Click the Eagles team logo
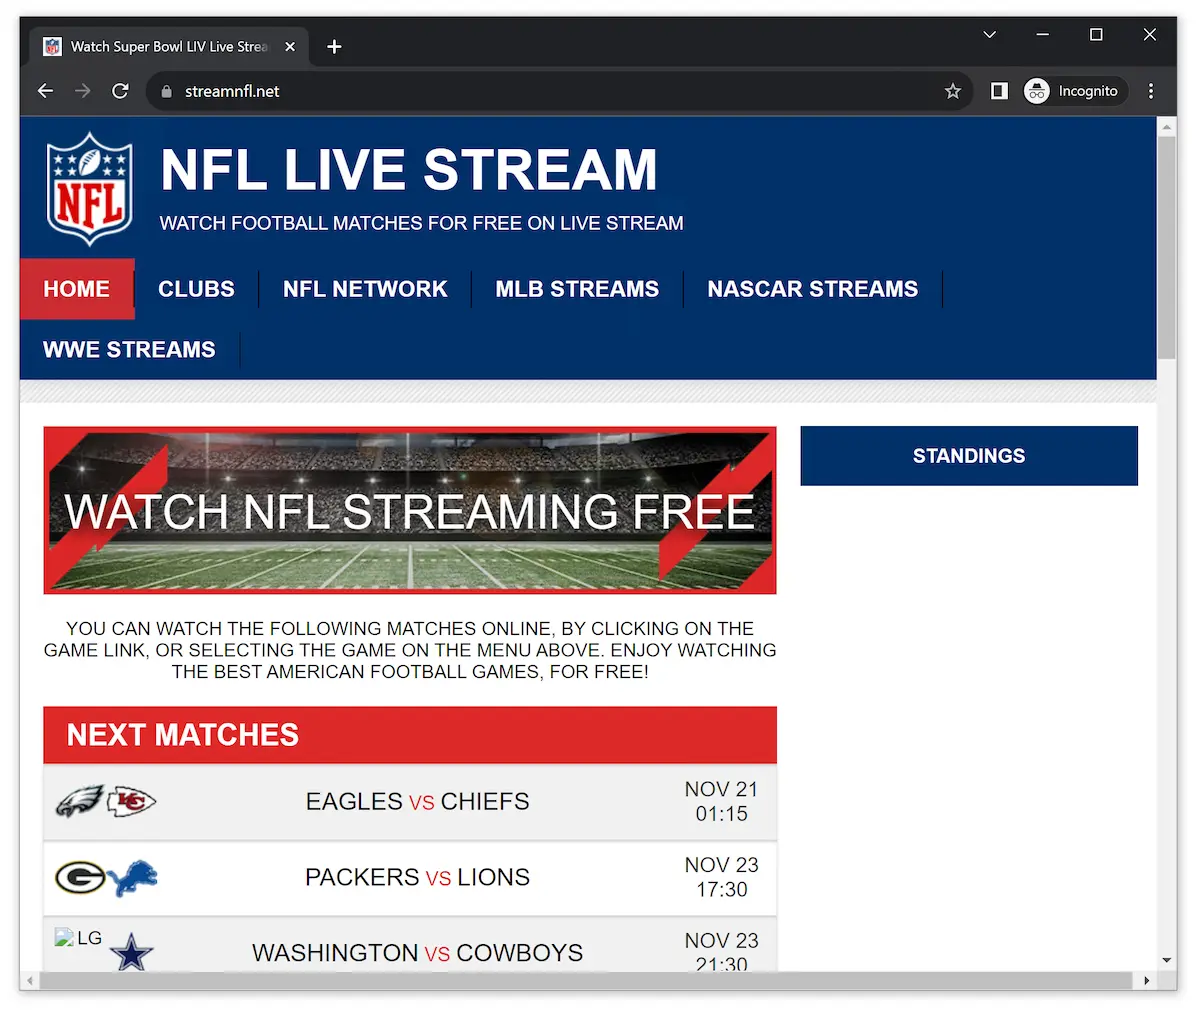Screen dimensions: 1200x1015 79,801
